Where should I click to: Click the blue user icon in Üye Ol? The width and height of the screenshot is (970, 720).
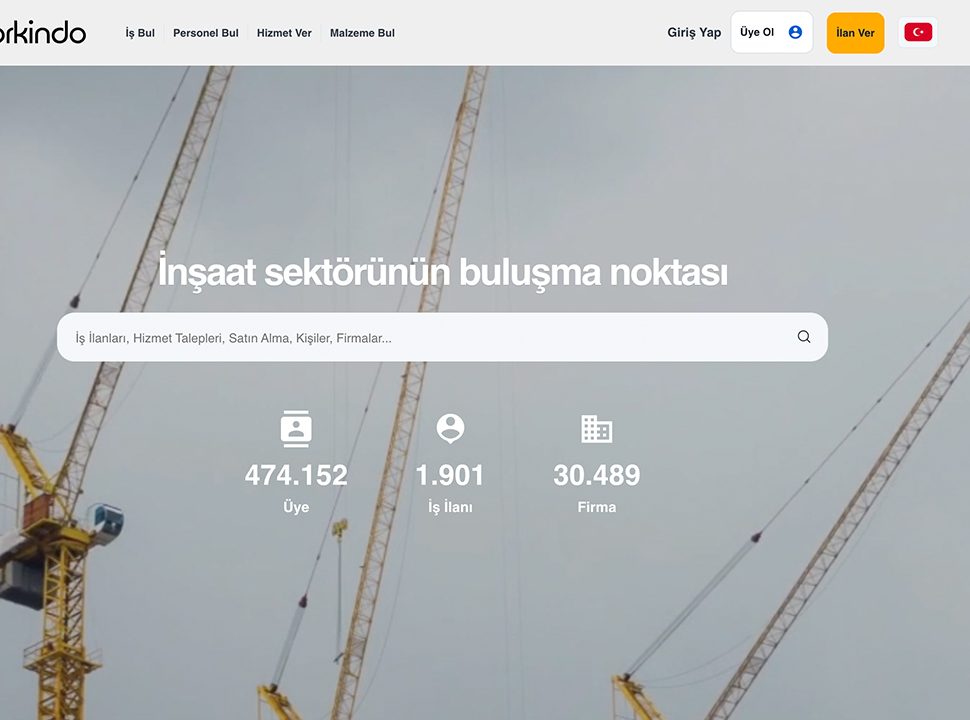coord(796,32)
